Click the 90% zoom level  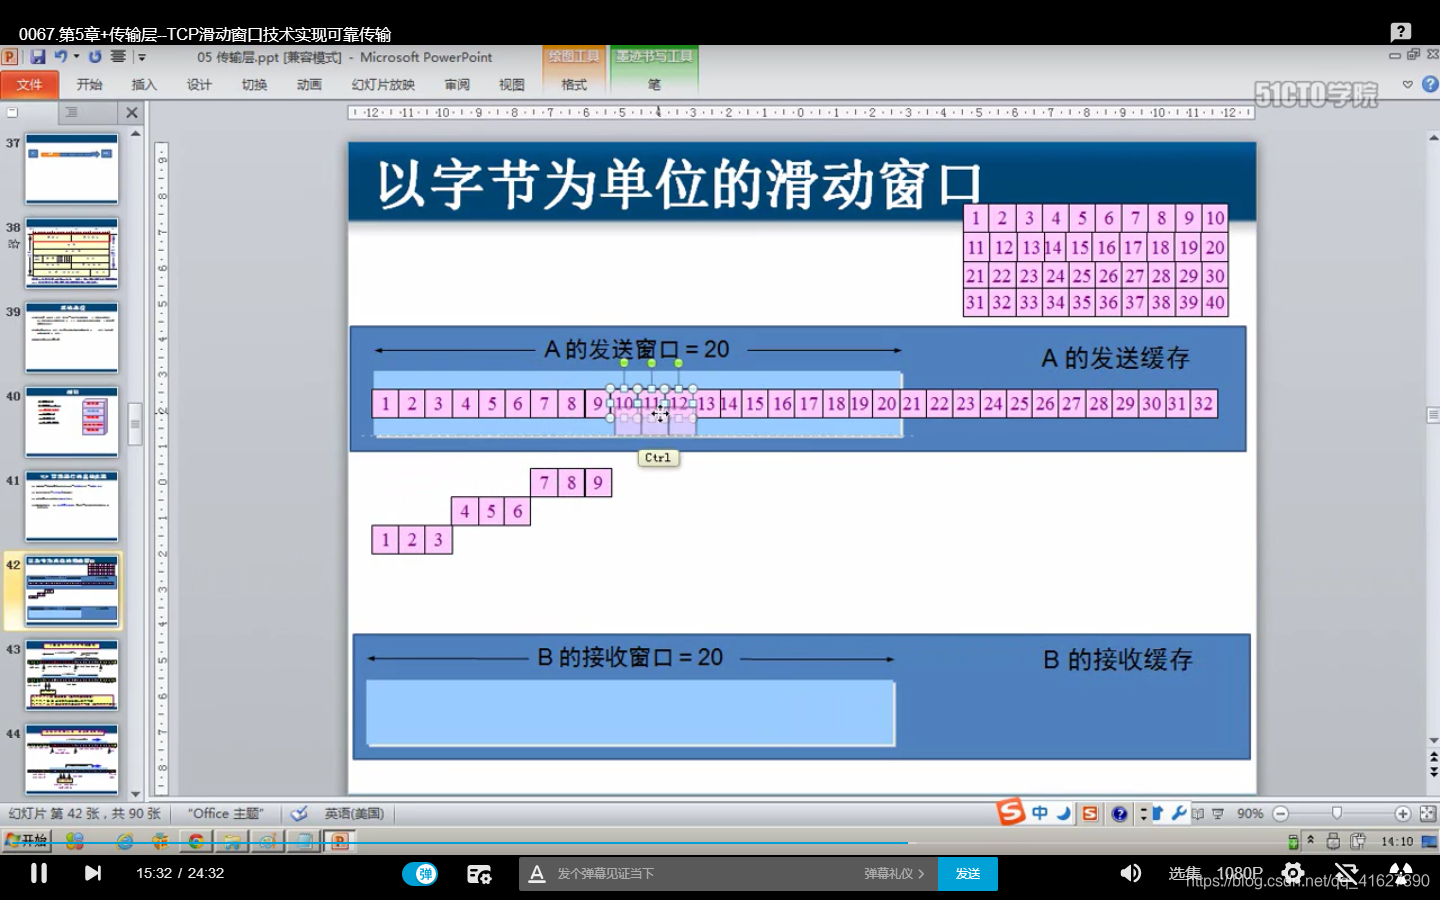[1250, 814]
